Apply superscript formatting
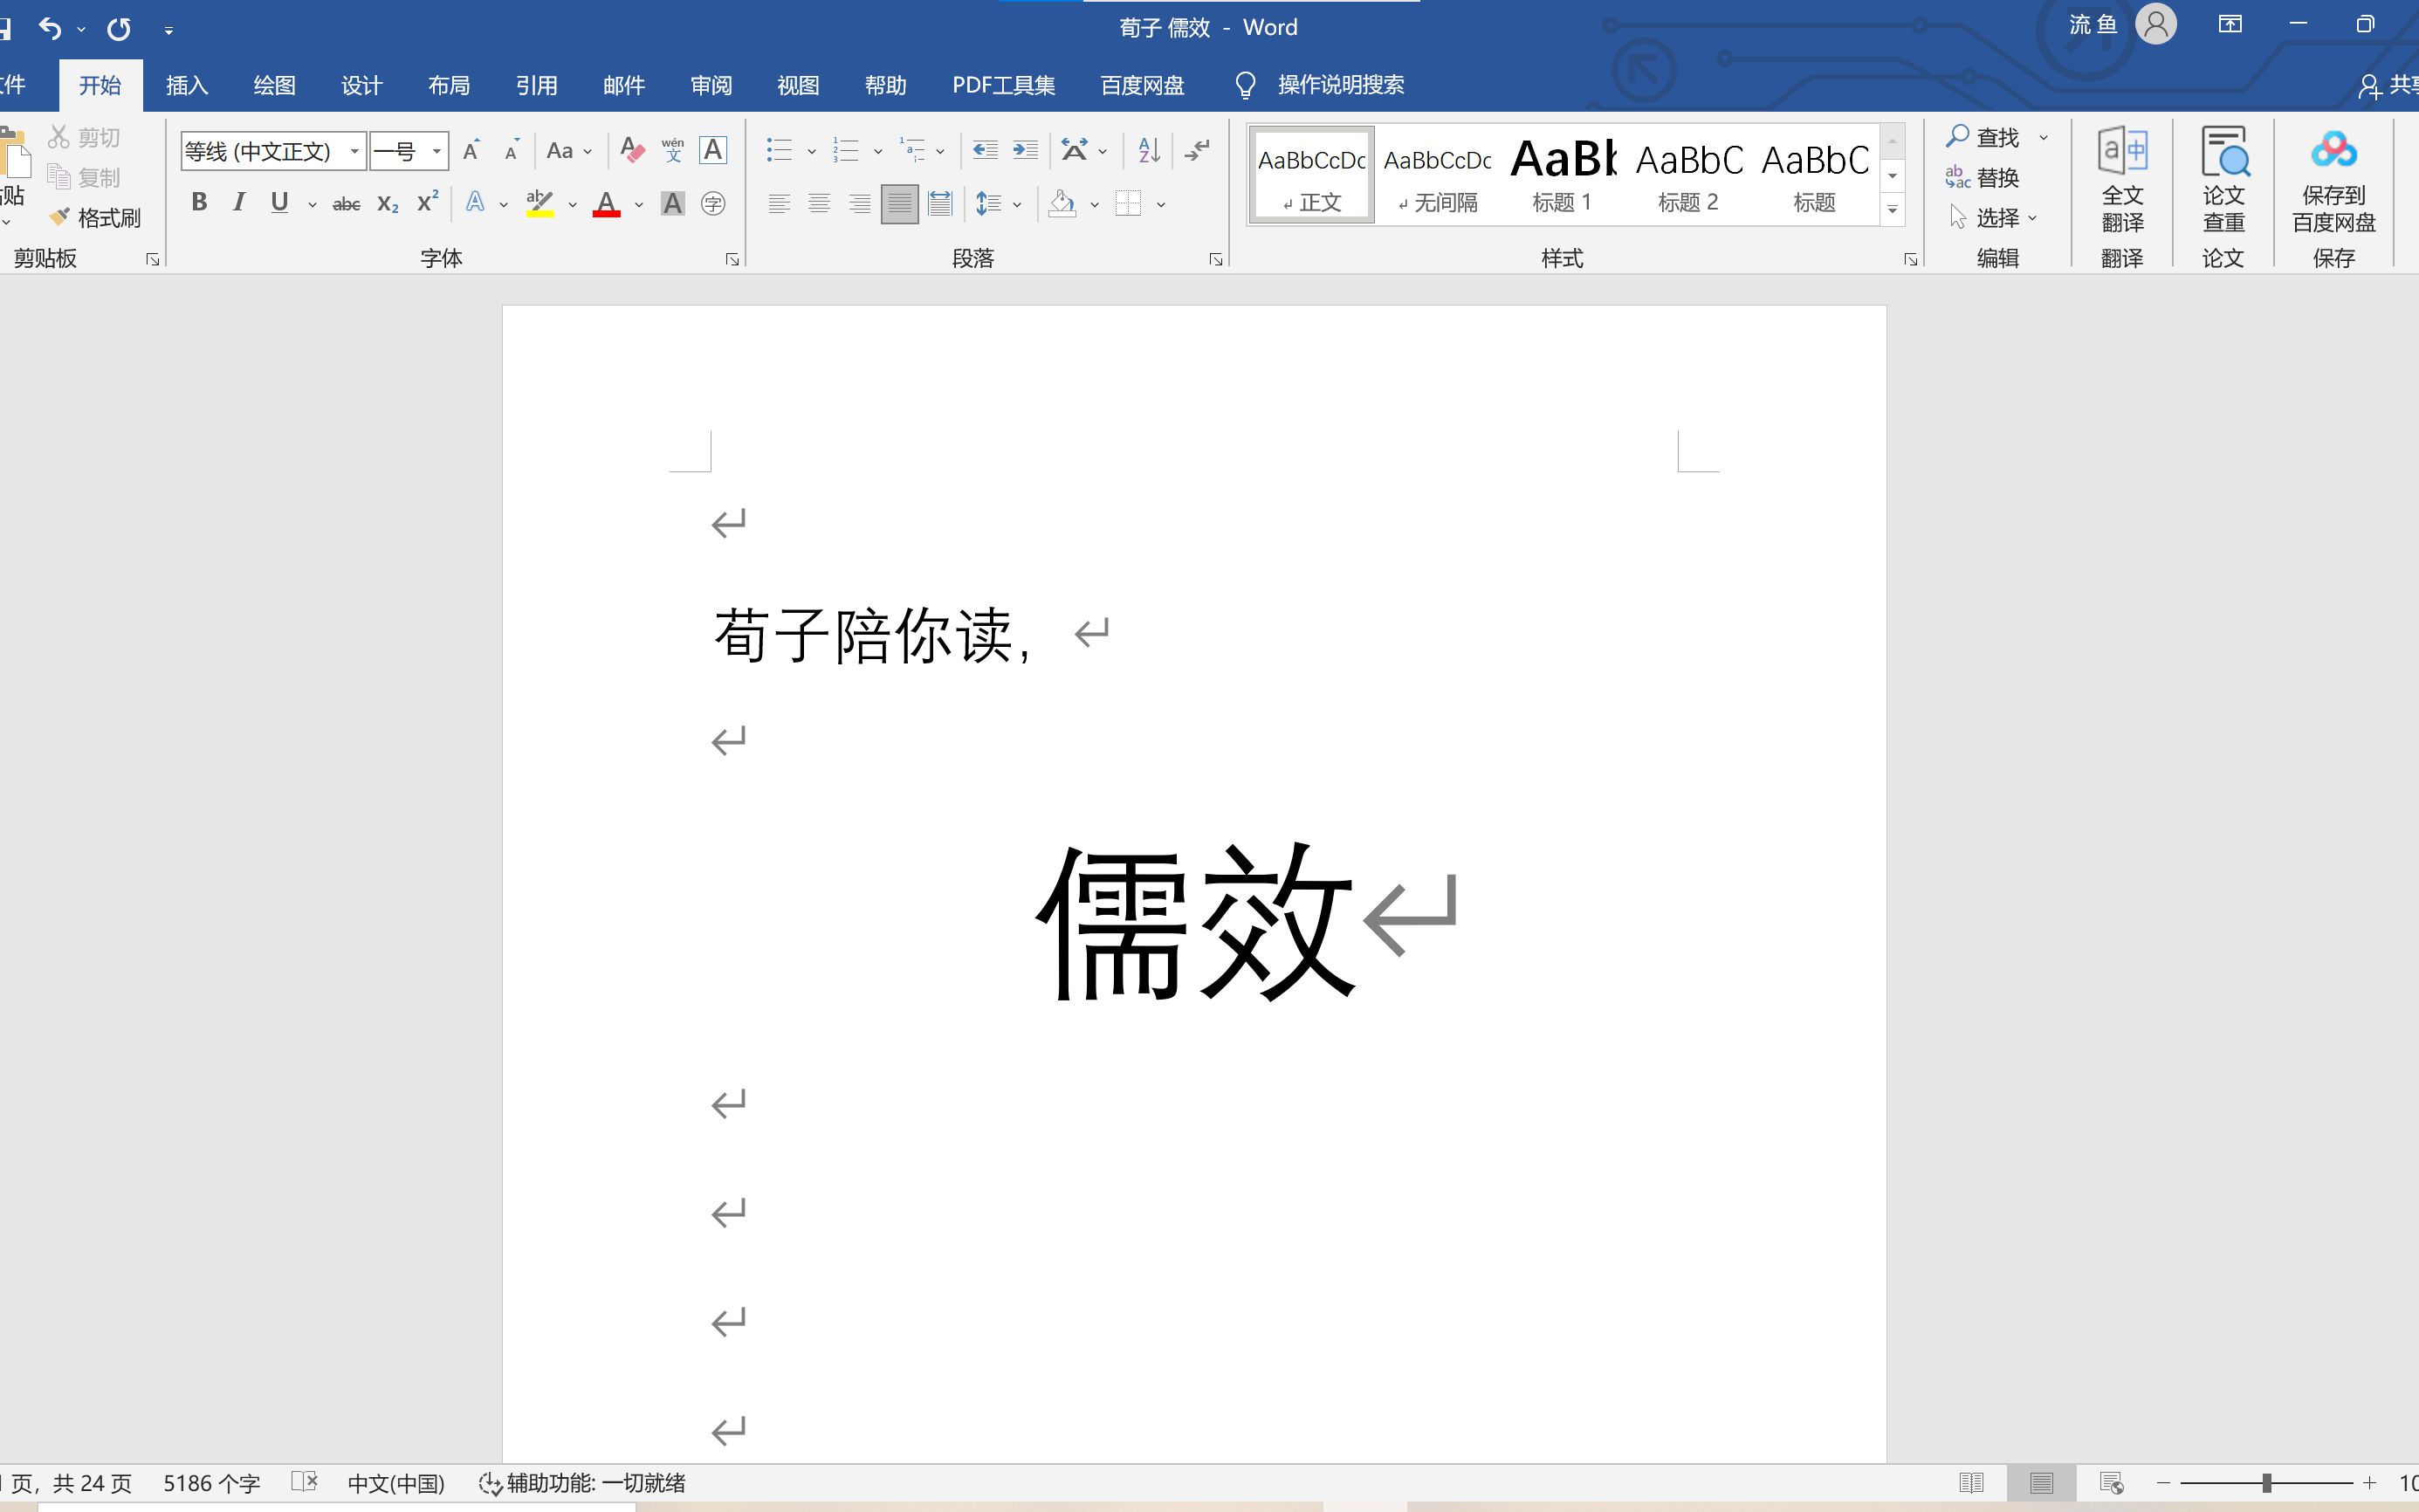 428,203
